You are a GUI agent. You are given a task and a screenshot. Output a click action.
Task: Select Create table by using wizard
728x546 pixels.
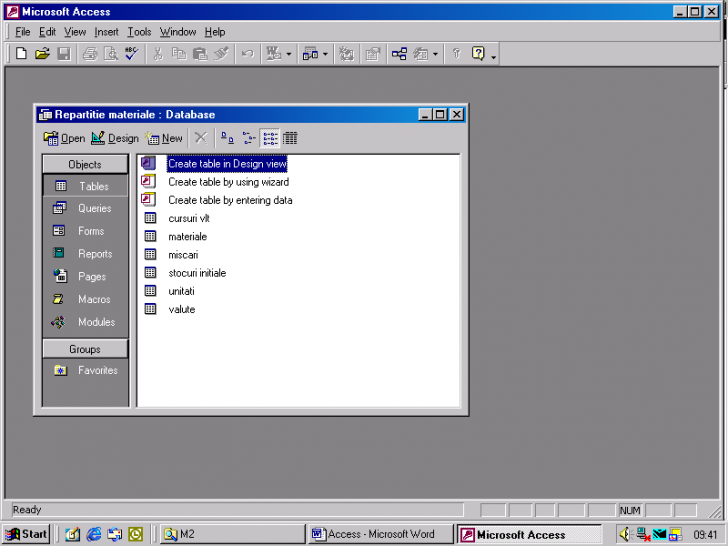tap(228, 182)
